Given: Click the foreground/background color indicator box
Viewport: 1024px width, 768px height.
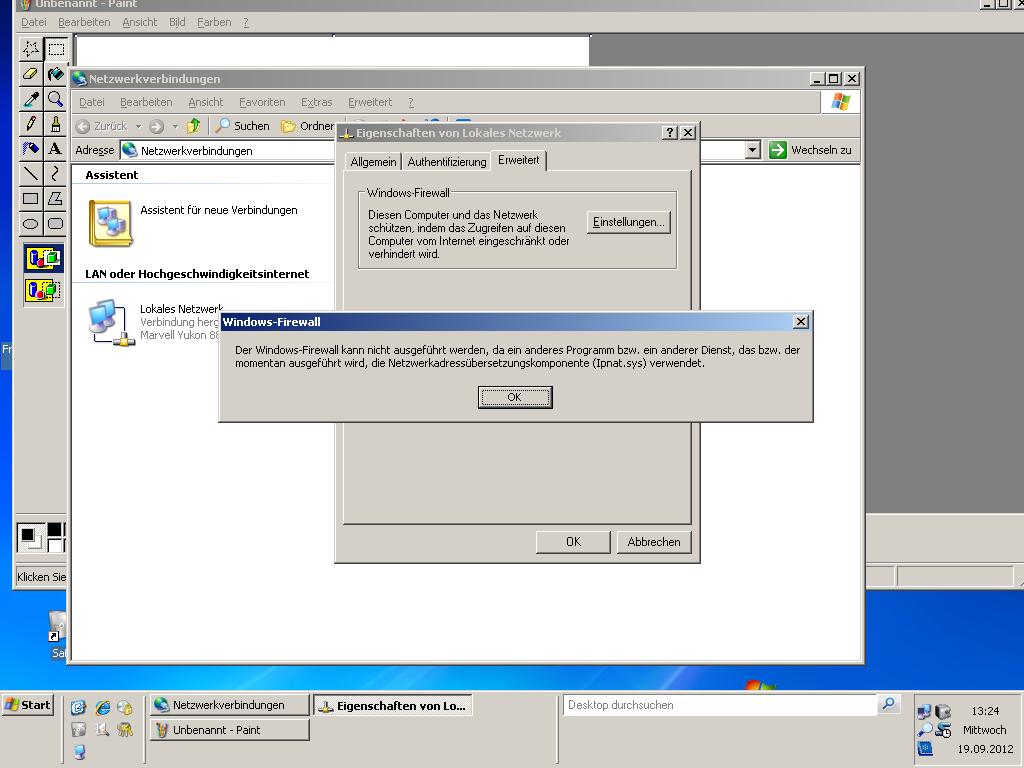Looking at the screenshot, I should click(31, 537).
